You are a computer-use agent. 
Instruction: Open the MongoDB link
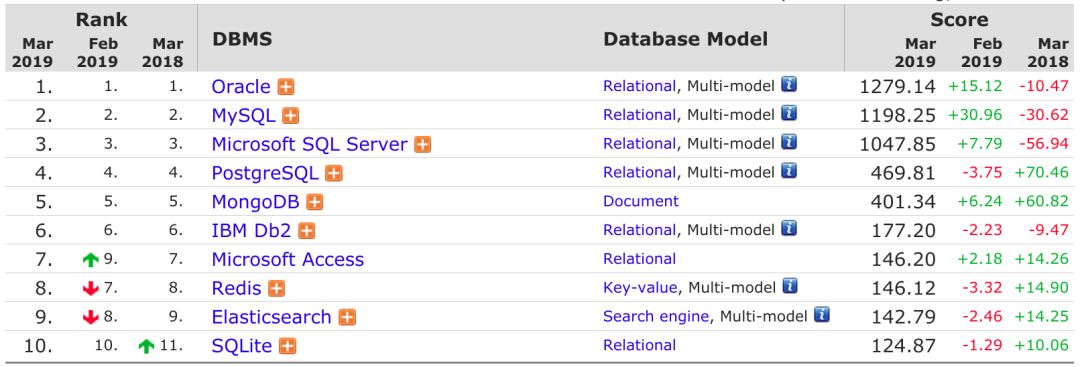[256, 202]
